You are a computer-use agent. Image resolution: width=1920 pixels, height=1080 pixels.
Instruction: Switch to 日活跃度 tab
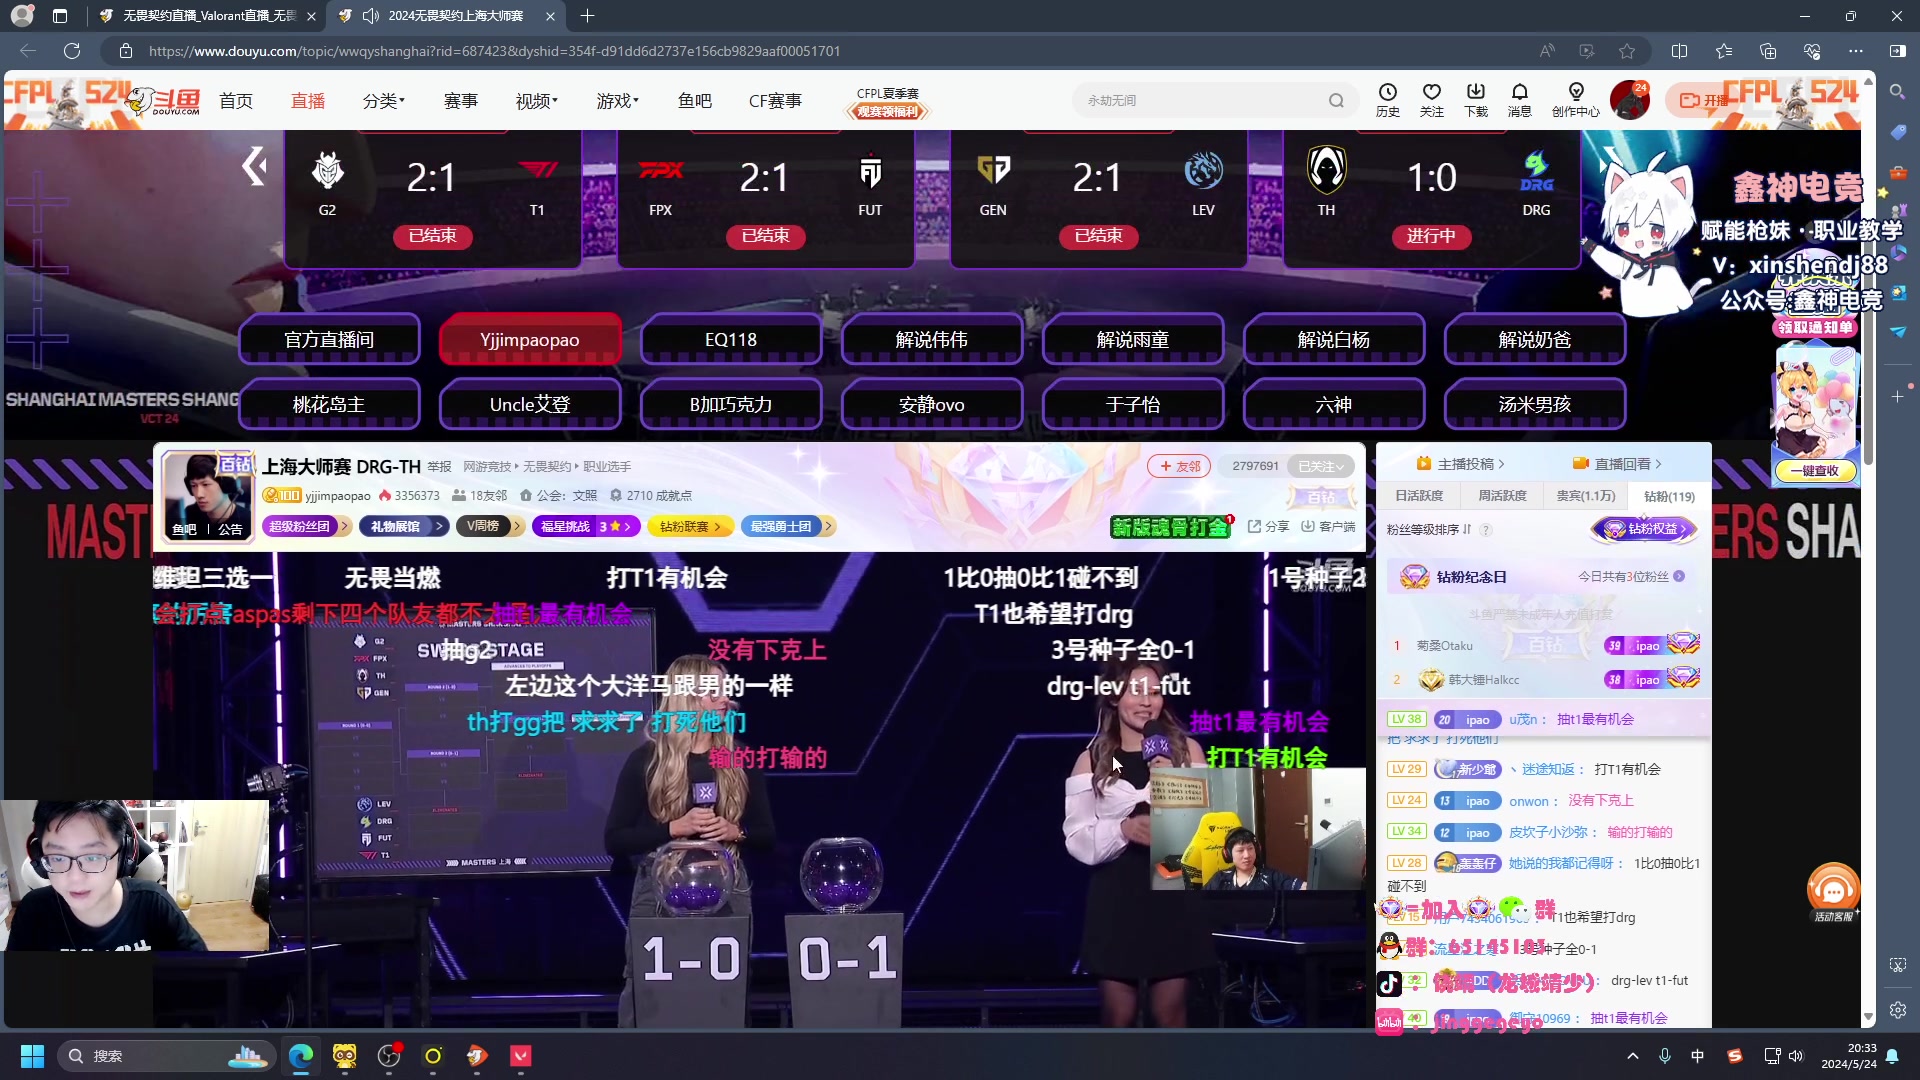tap(1419, 496)
